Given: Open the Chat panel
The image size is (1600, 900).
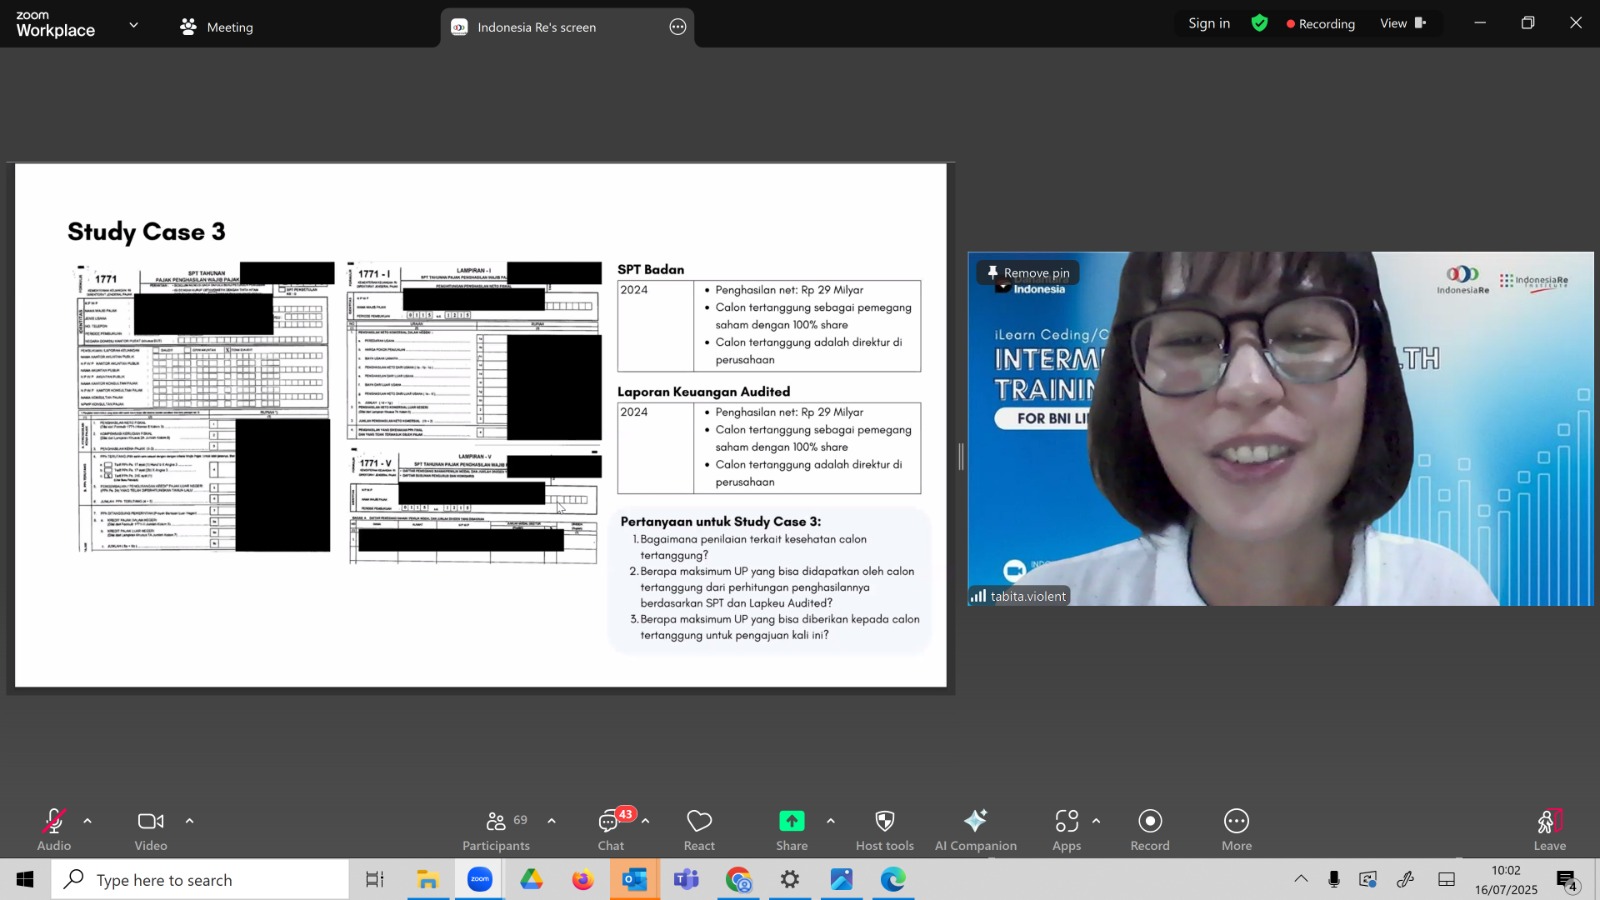Looking at the screenshot, I should pos(611,830).
